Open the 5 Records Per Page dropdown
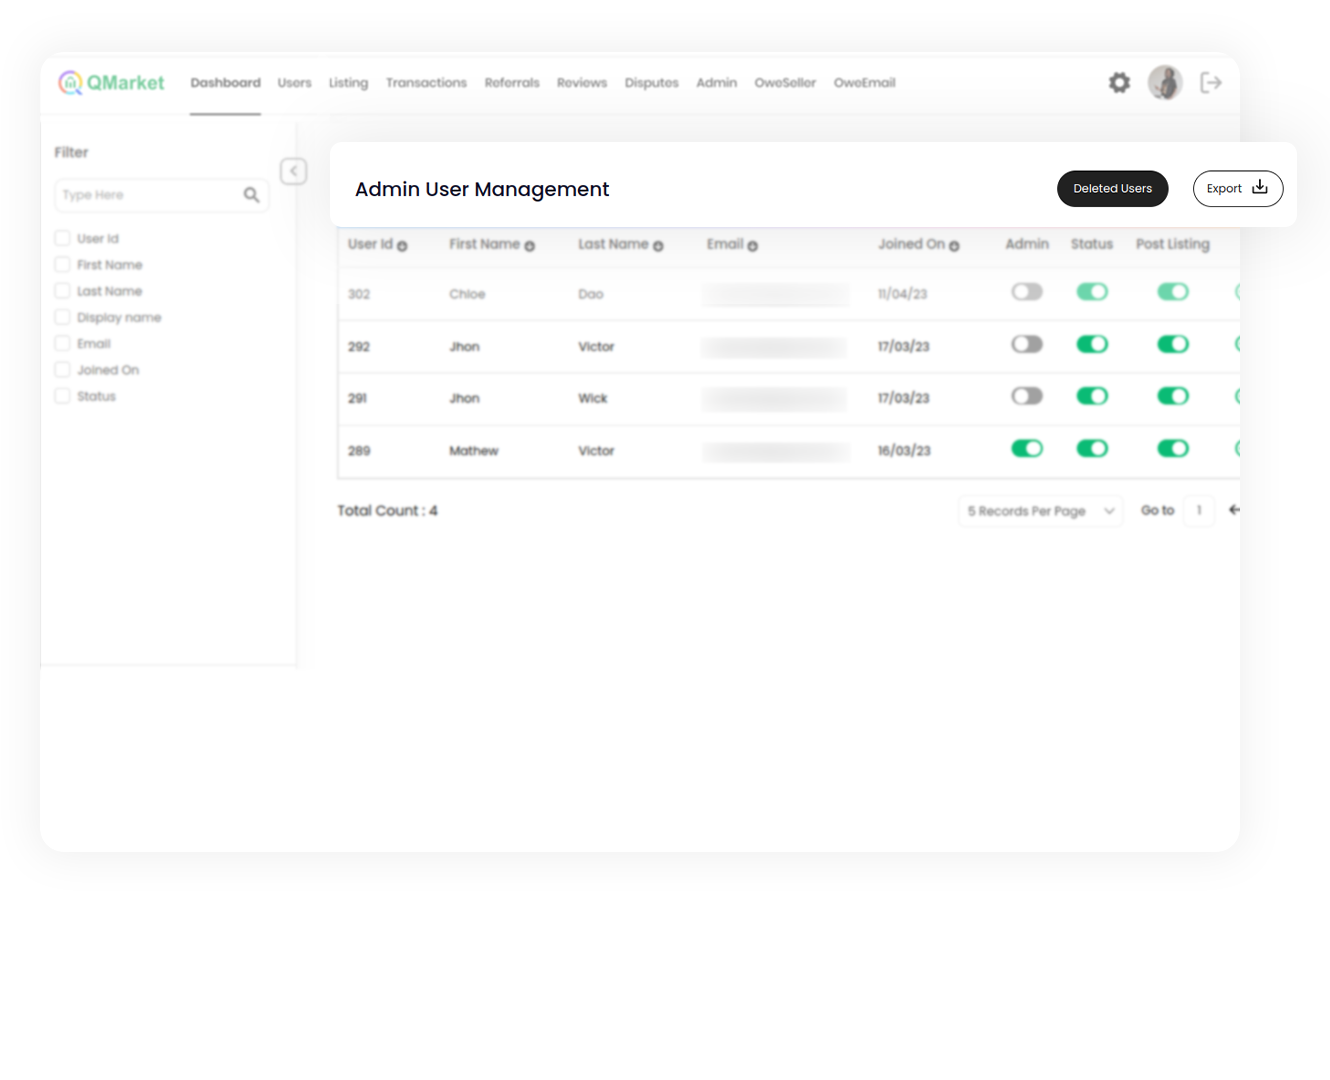This screenshot has height=1080, width=1330. [x=1040, y=511]
